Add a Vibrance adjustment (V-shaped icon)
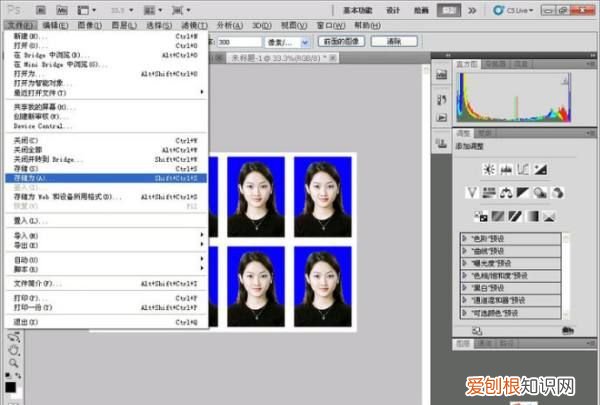Image resolution: width=600 pixels, height=405 pixels. coord(472,192)
